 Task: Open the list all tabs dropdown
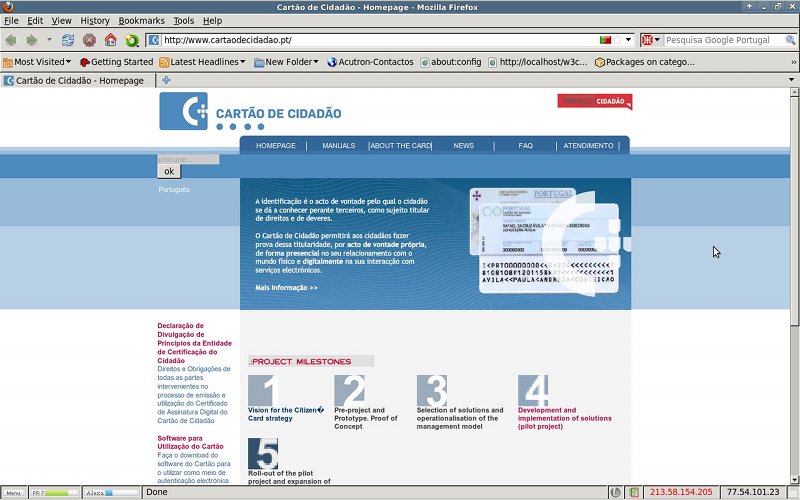click(791, 80)
